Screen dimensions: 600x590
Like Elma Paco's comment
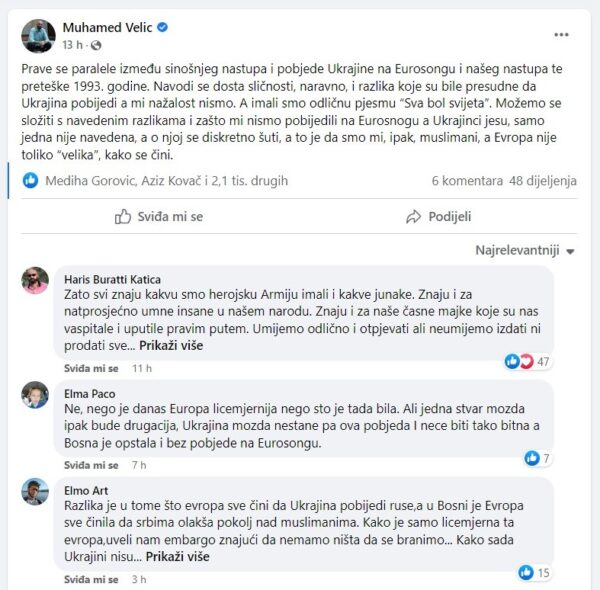tap(91, 465)
